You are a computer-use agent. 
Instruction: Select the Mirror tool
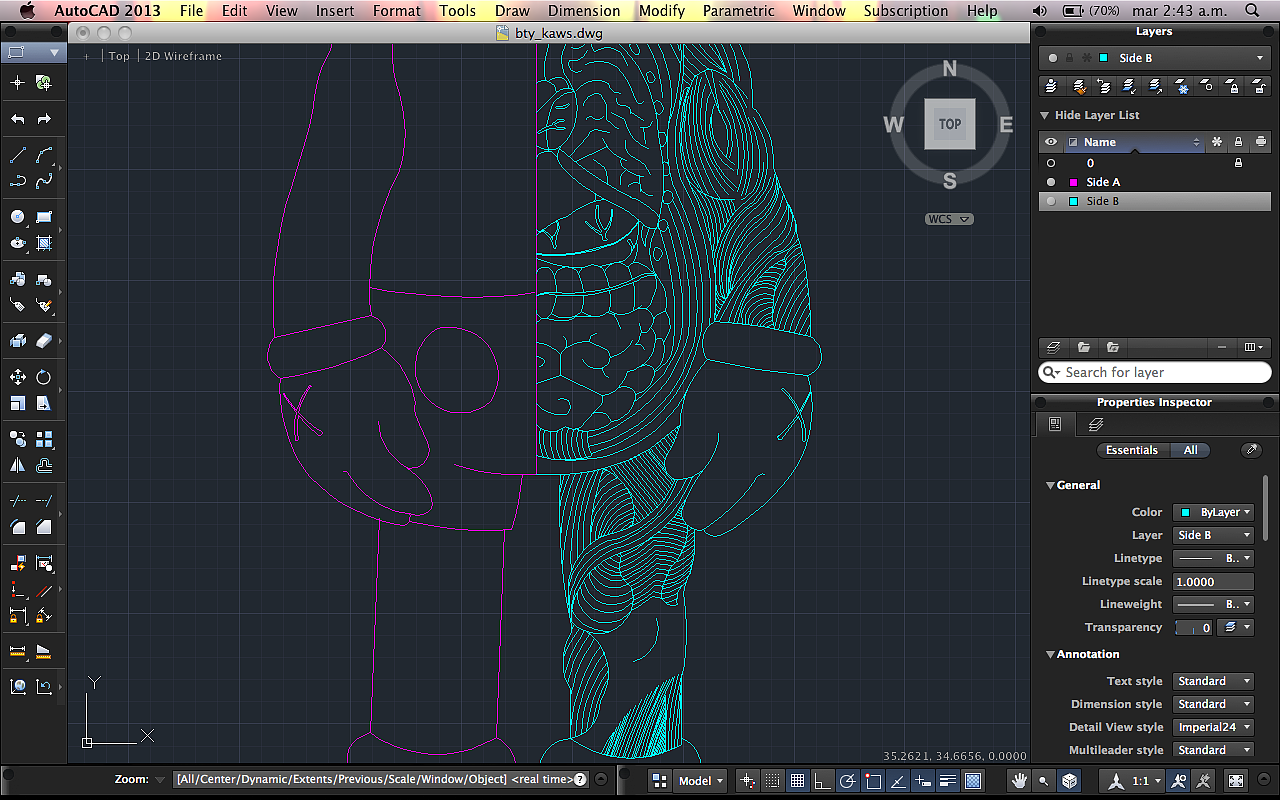click(18, 465)
